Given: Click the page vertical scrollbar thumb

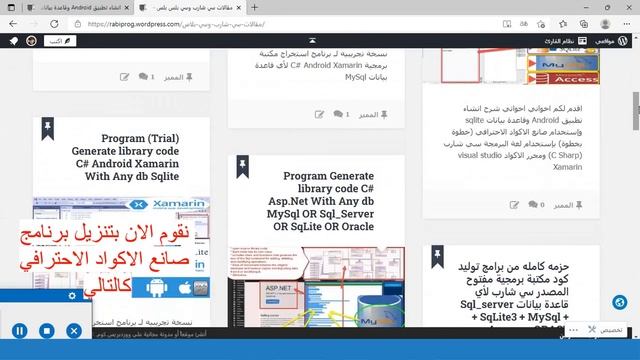Looking at the screenshot, I should [x=636, y=111].
